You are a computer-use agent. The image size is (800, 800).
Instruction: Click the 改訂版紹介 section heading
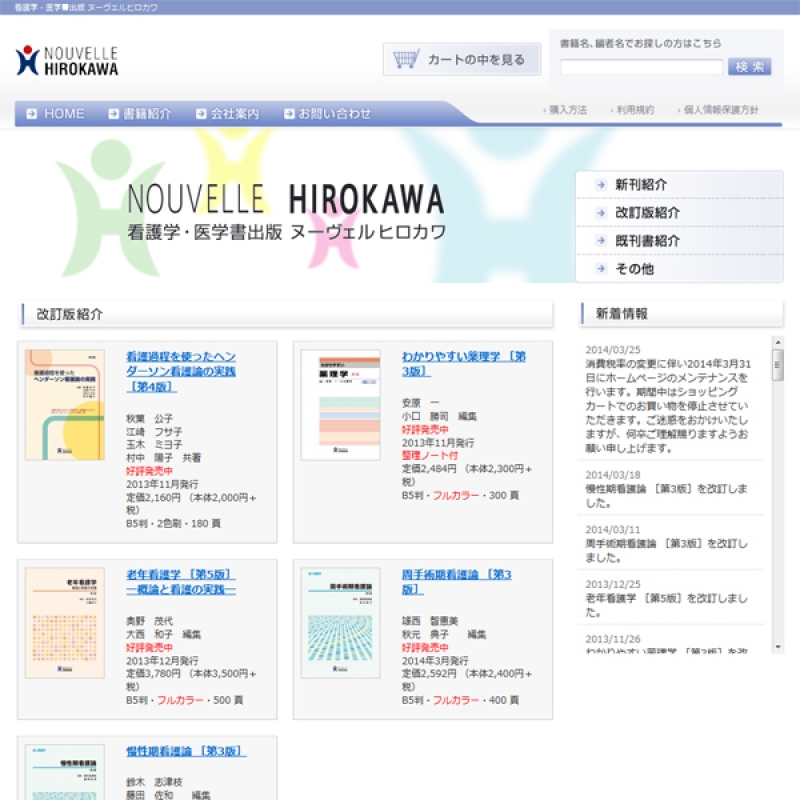click(70, 314)
